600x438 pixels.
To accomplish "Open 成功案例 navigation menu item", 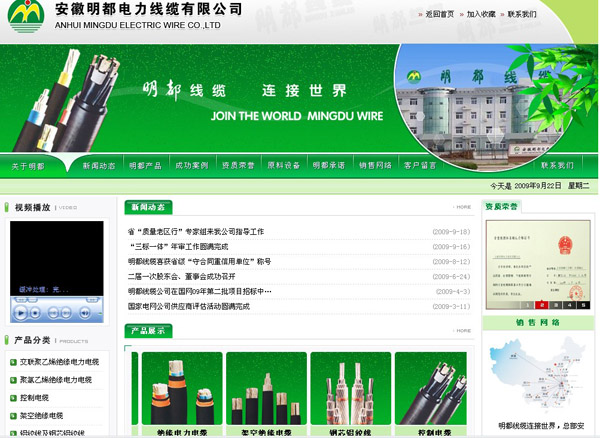I will (192, 166).
